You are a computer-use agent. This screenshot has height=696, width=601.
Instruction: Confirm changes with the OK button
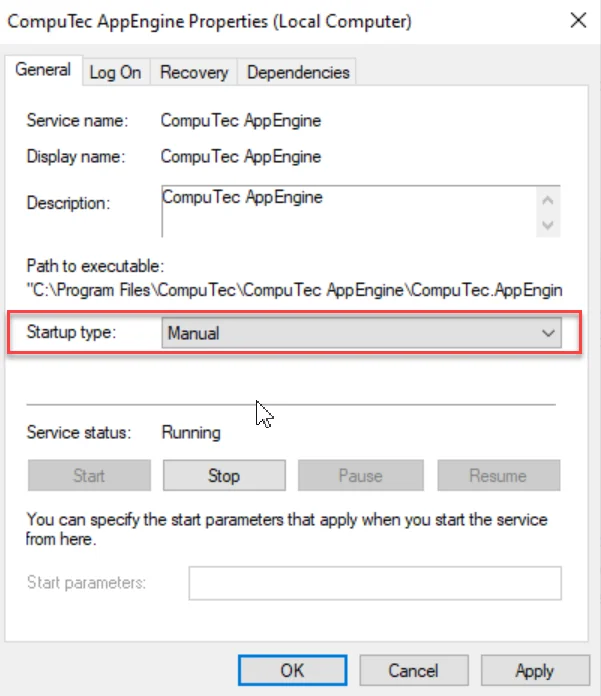point(292,671)
